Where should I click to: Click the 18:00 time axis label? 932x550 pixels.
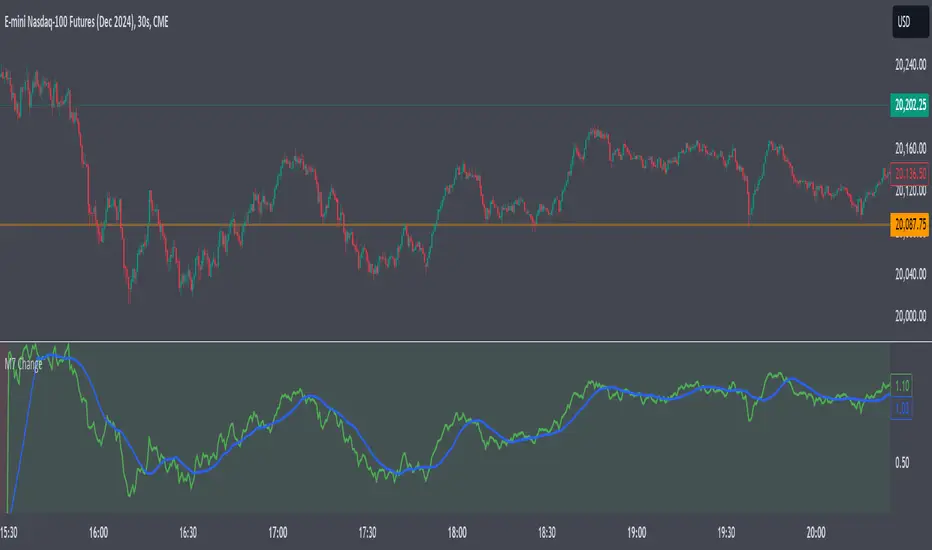(x=459, y=533)
